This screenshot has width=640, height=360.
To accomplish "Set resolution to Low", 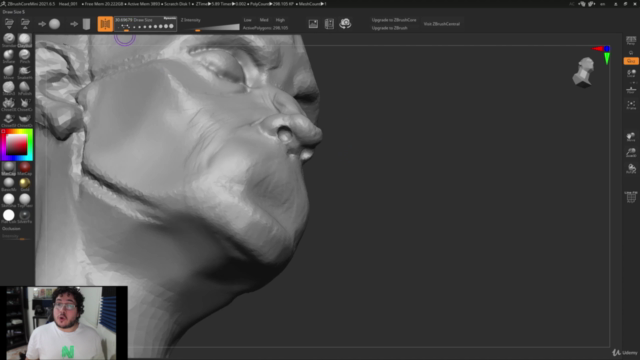I will (x=247, y=20).
